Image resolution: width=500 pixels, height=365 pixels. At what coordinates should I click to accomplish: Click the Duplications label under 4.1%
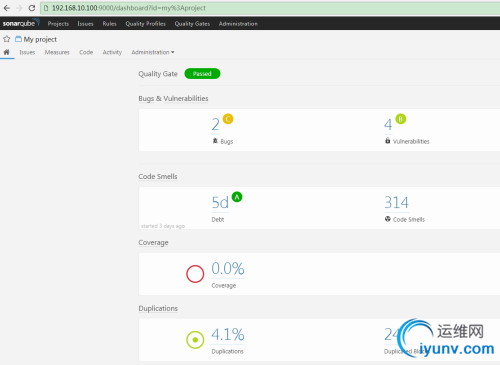(x=227, y=351)
